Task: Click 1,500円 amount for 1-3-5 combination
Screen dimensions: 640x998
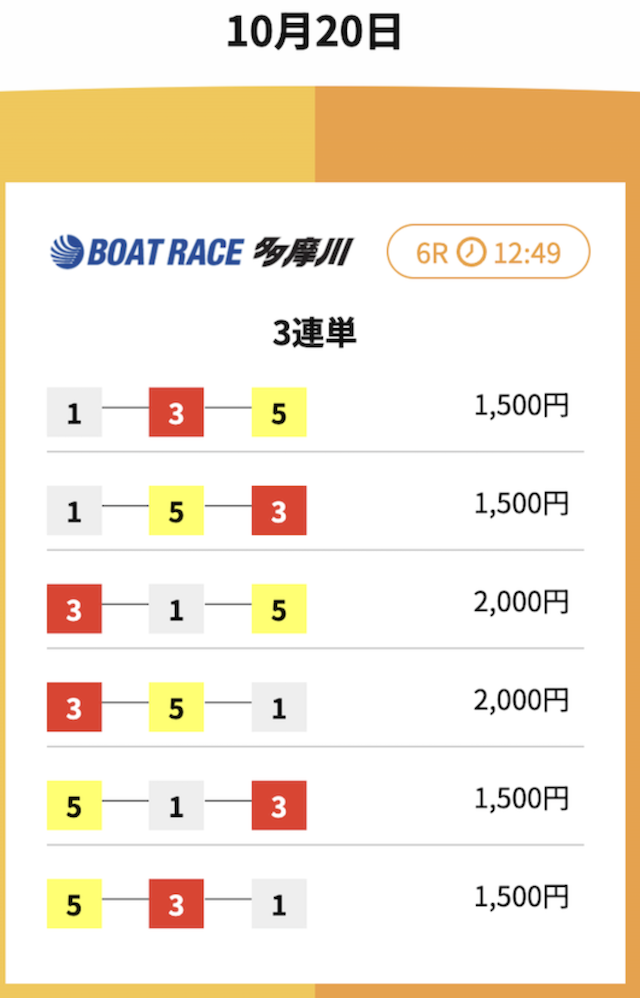Action: tap(521, 406)
